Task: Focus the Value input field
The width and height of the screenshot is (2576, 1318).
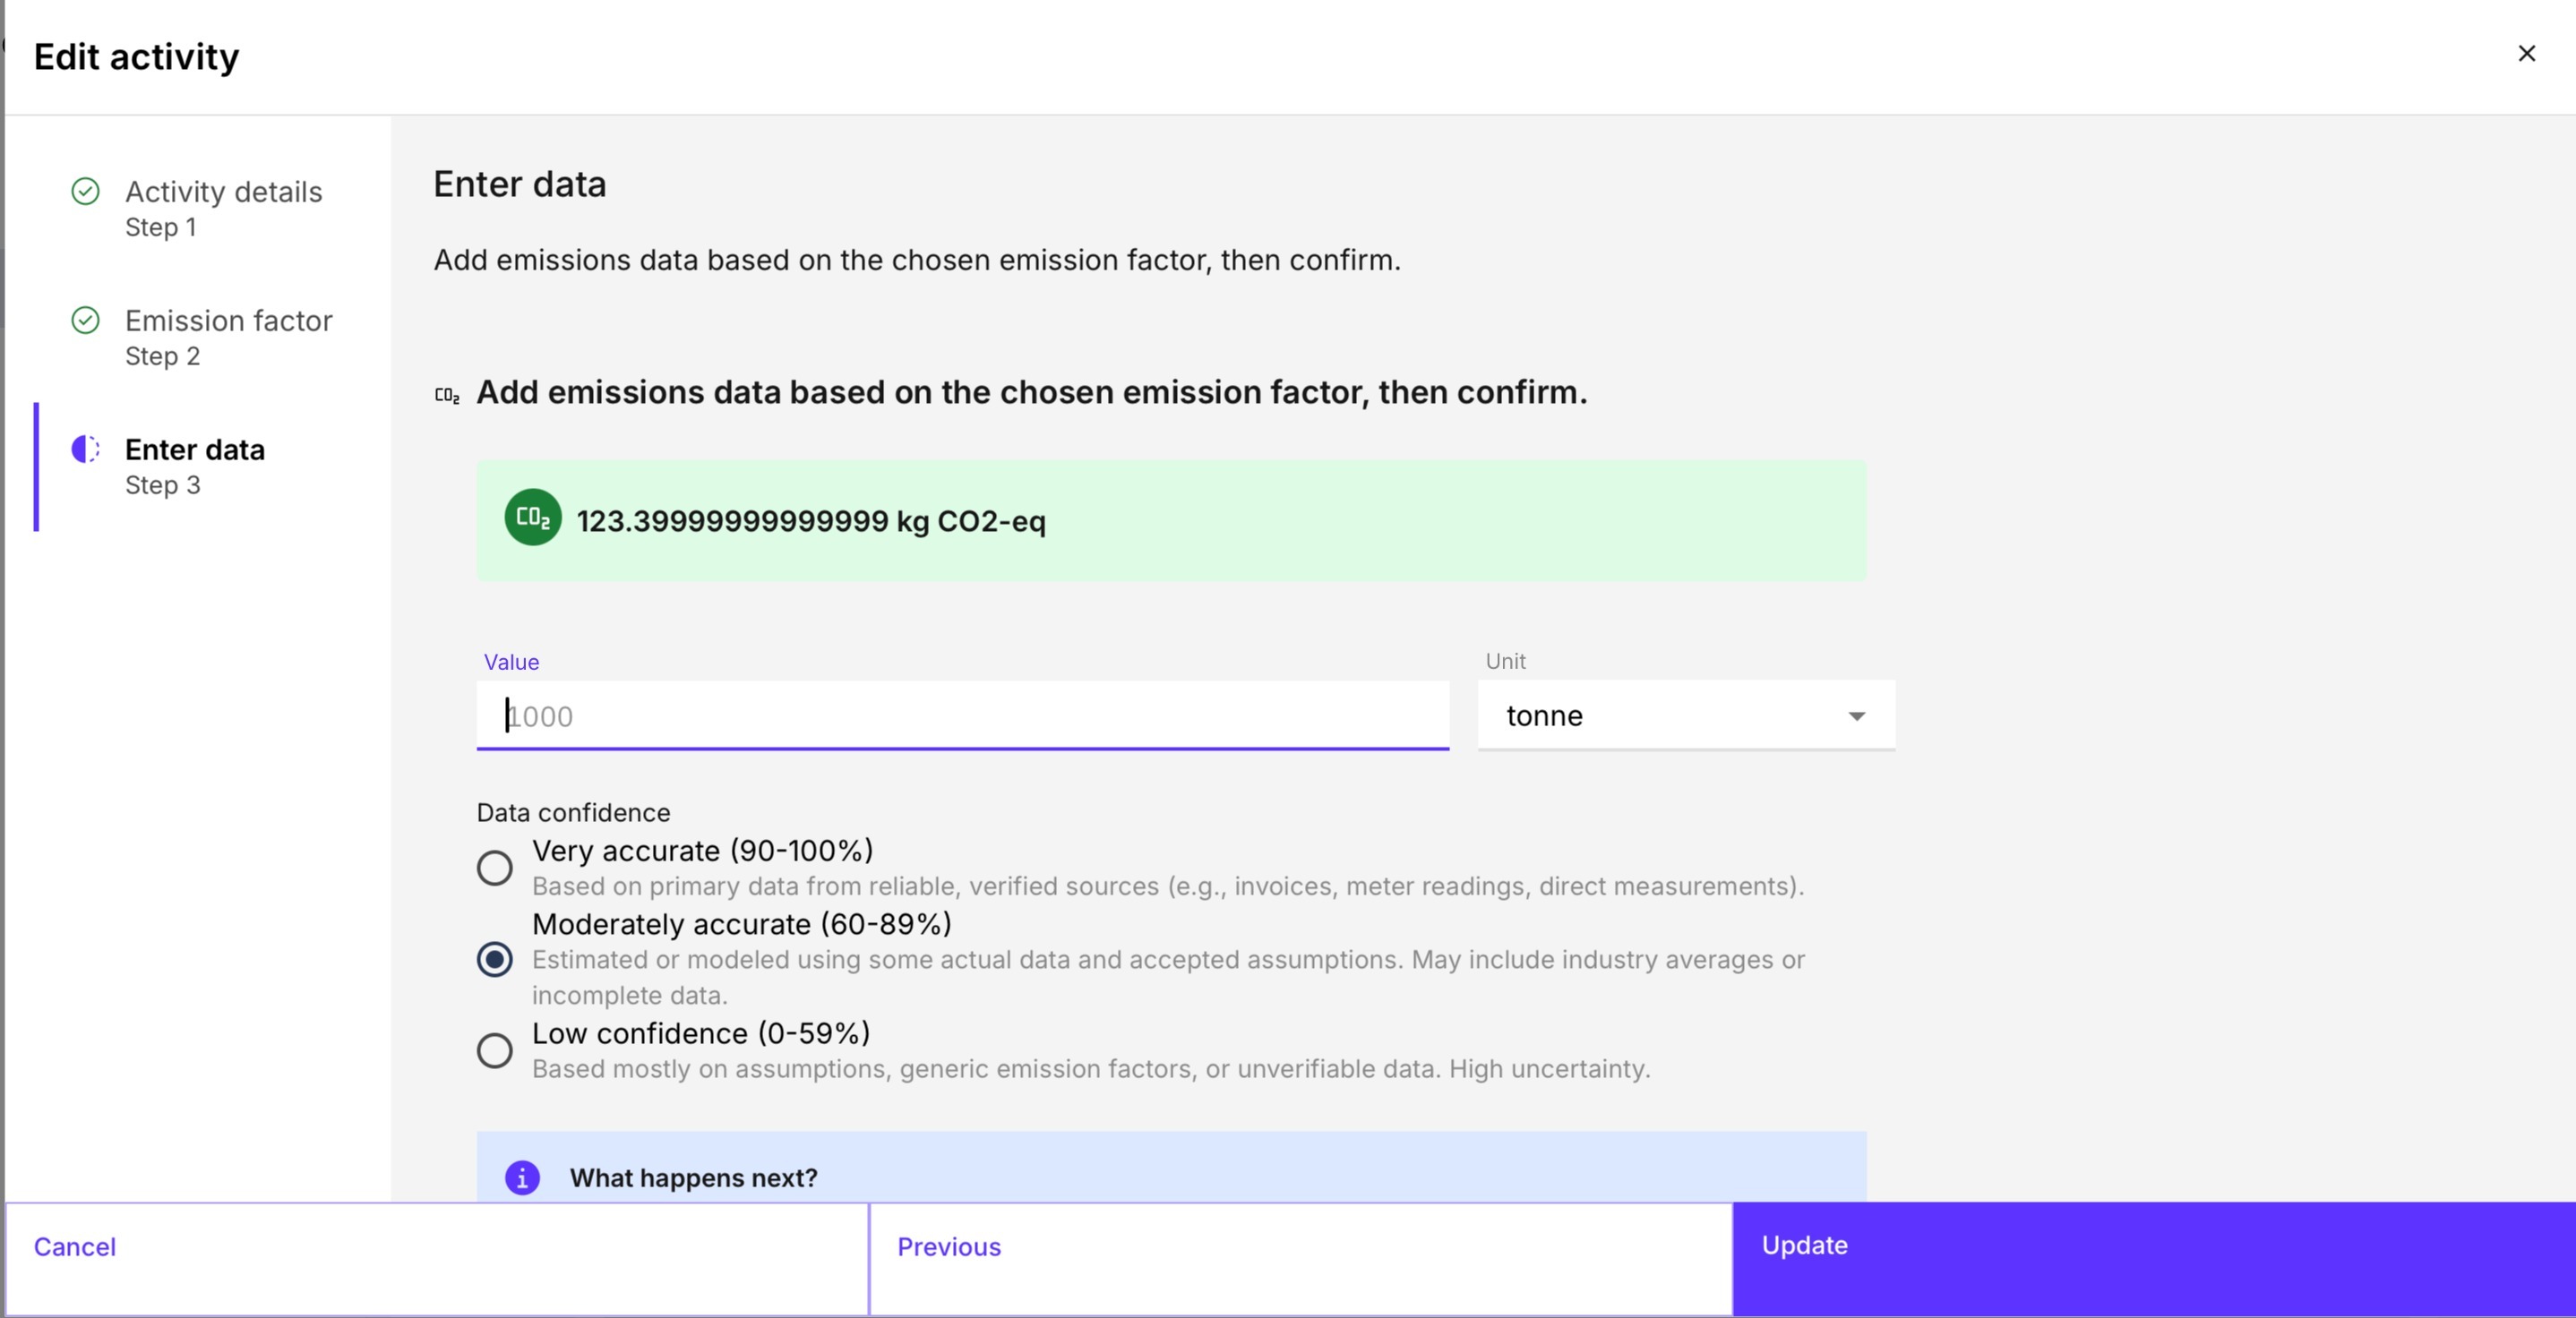Action: pyautogui.click(x=962, y=716)
